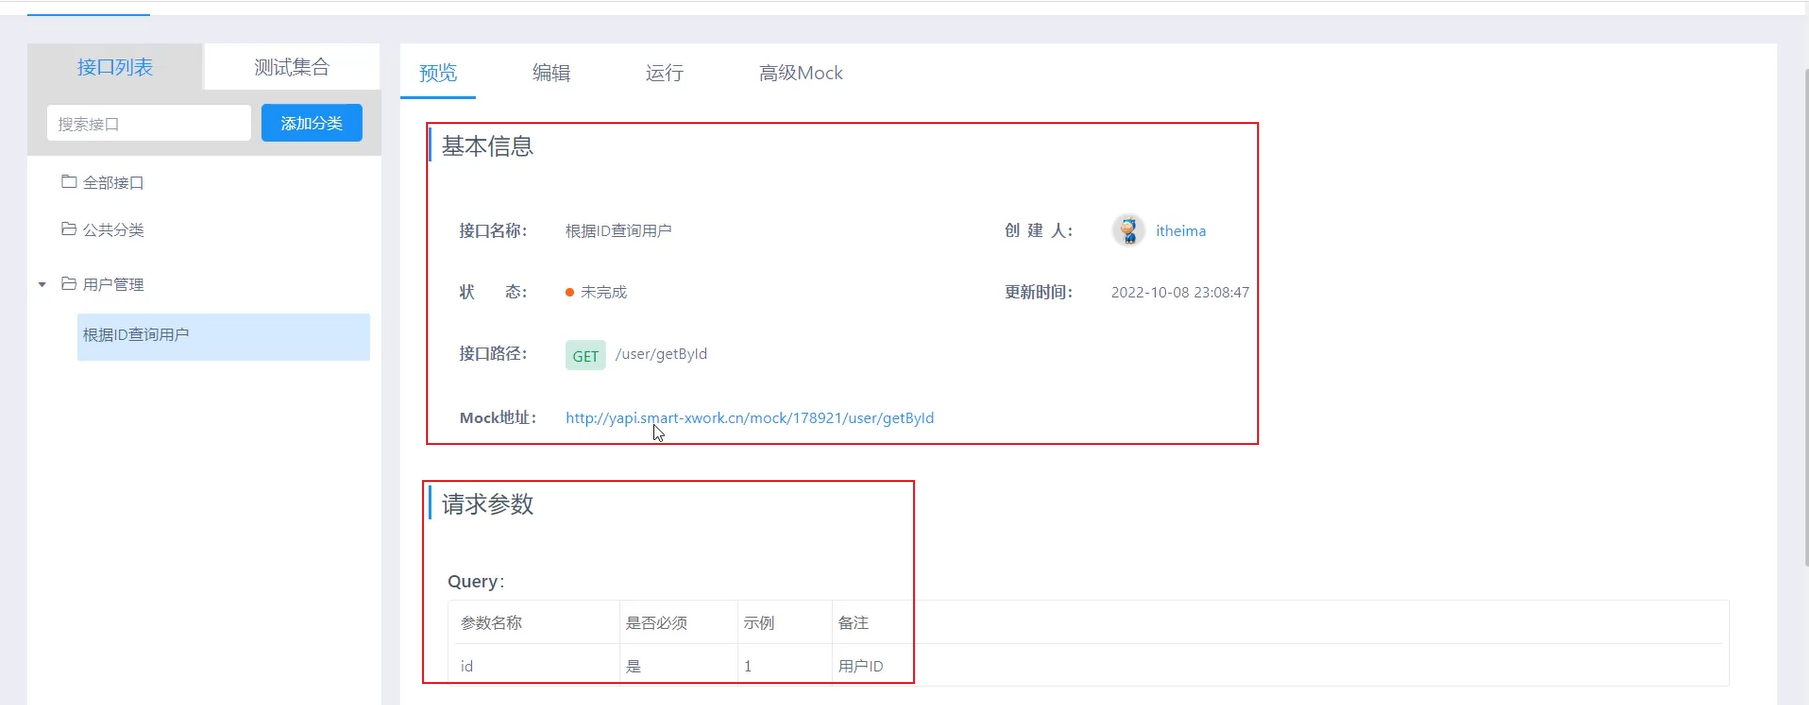Click the folder icon beside 用户管理
Viewport: 1809px width, 705px height.
click(69, 284)
